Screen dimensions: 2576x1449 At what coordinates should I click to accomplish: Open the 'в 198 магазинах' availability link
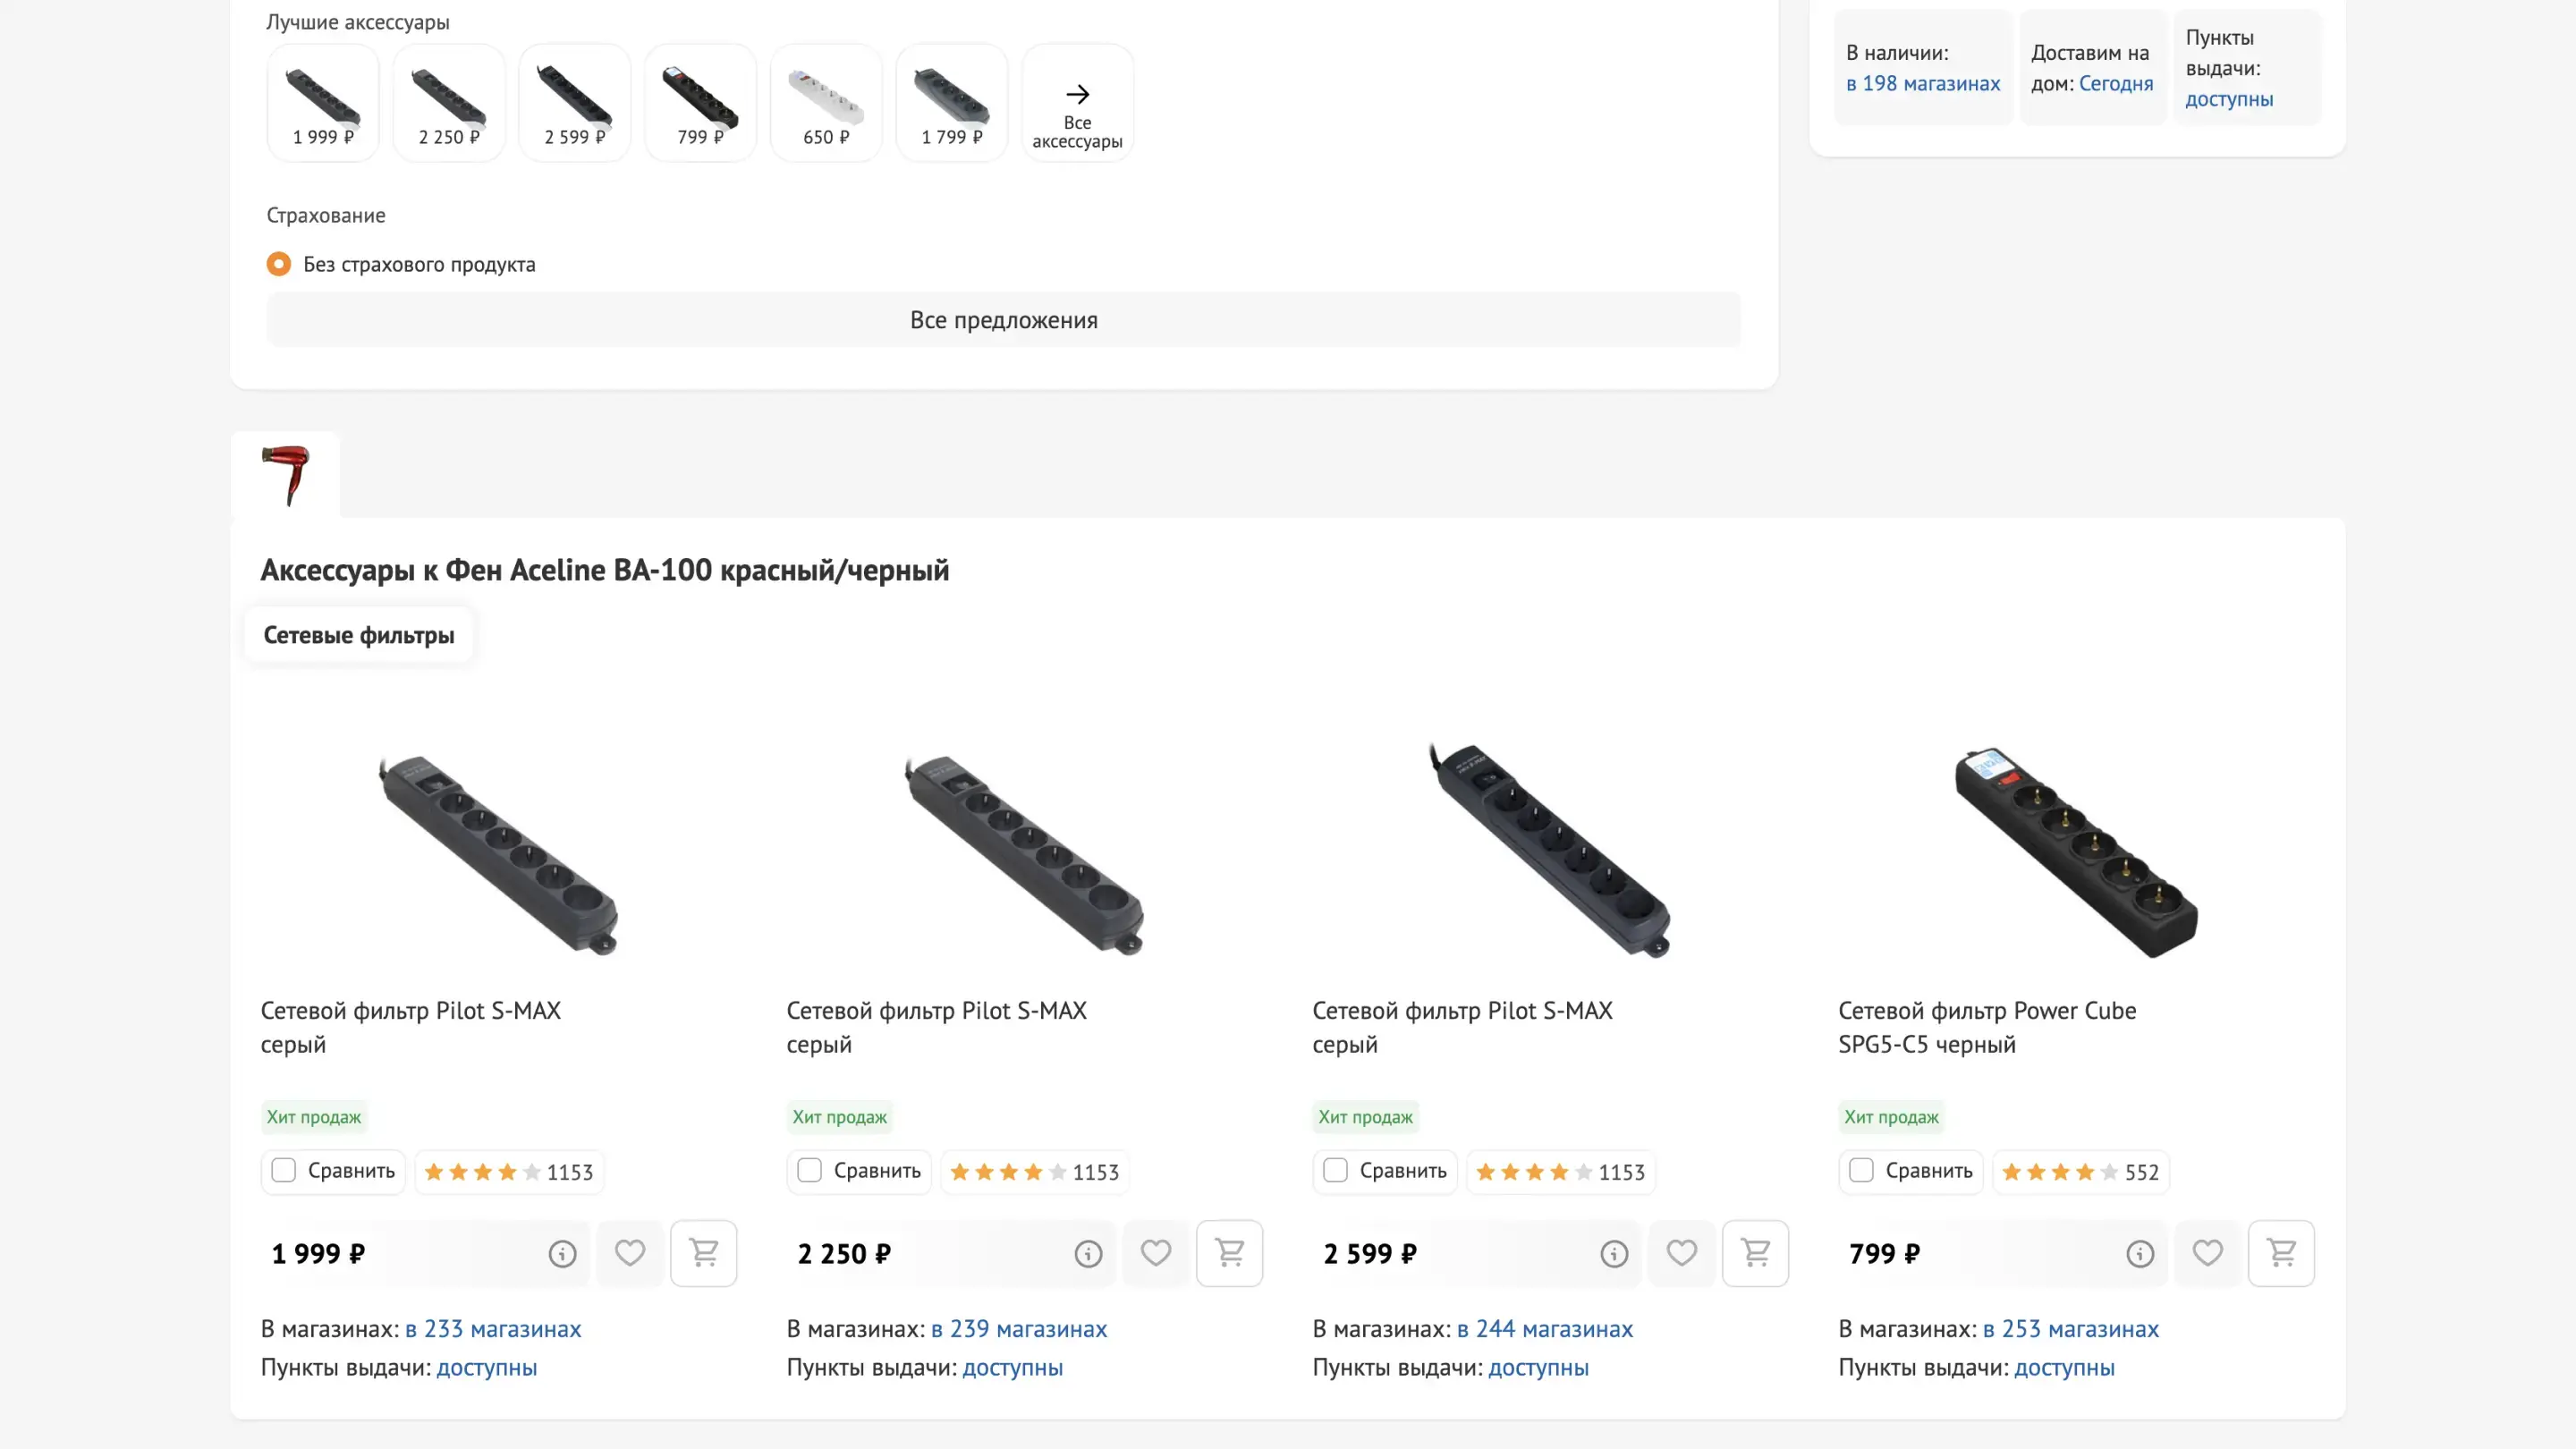pyautogui.click(x=1922, y=84)
